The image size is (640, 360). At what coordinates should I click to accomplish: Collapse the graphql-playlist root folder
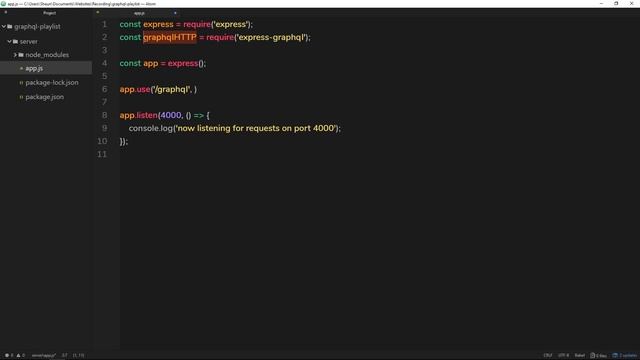[4, 27]
